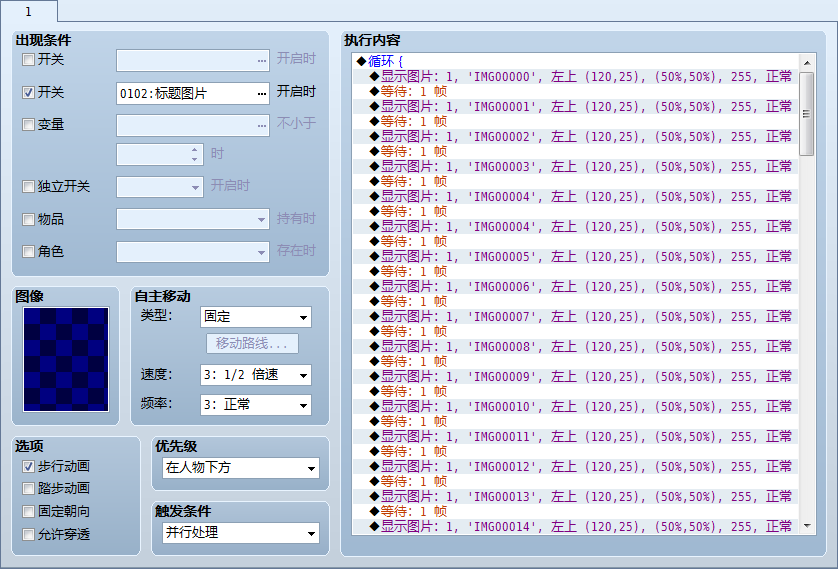The height and width of the screenshot is (569, 838).
Task: Click the variable value stepper arrows
Action: pyautogui.click(x=195, y=154)
